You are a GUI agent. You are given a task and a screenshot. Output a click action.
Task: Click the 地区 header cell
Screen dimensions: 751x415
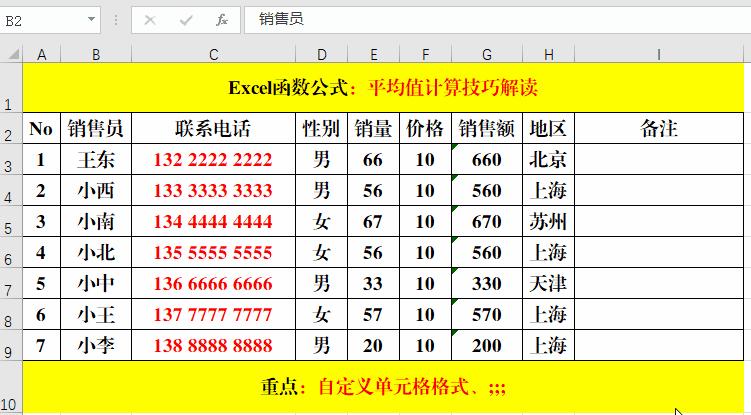pos(548,128)
